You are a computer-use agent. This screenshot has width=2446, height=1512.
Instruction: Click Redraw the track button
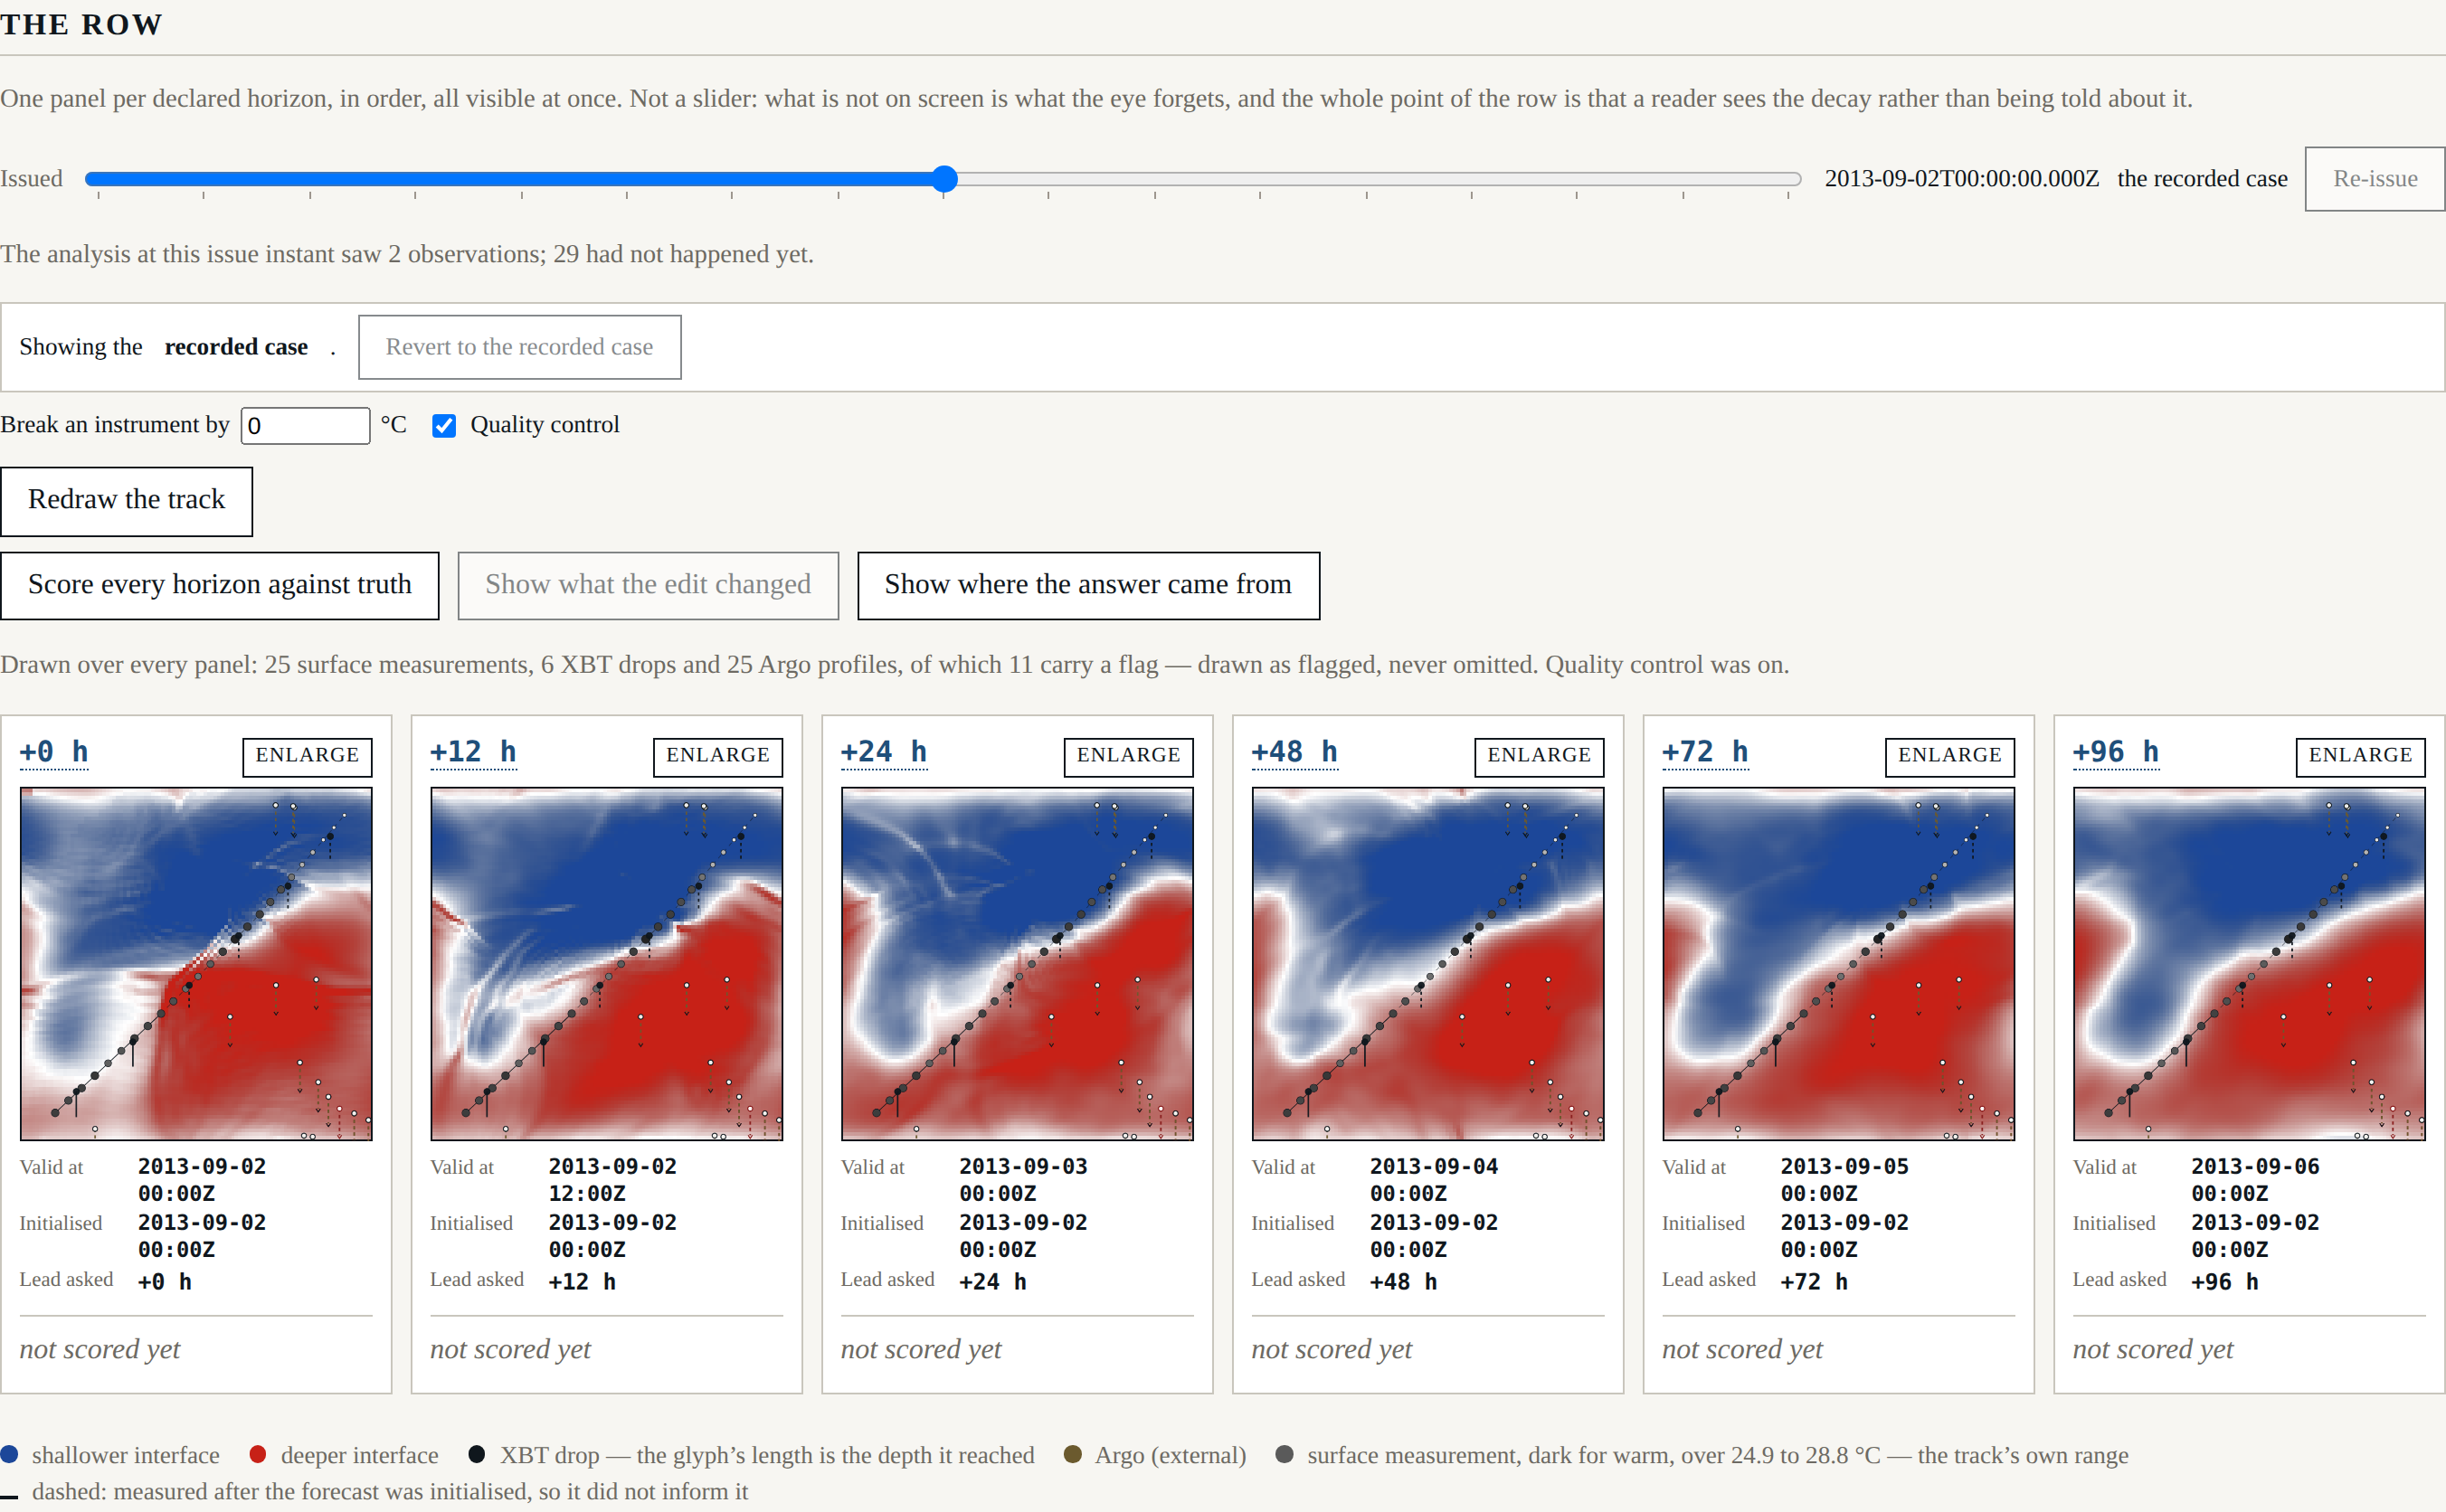click(126, 501)
